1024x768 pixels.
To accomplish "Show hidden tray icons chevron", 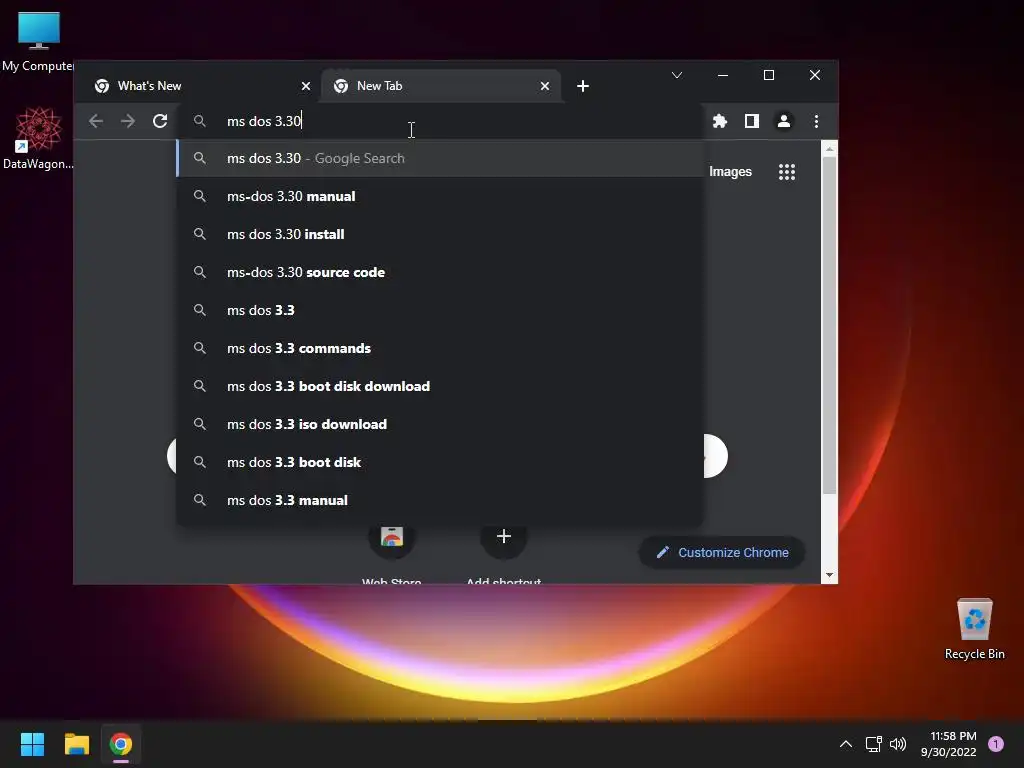I will pyautogui.click(x=846, y=744).
